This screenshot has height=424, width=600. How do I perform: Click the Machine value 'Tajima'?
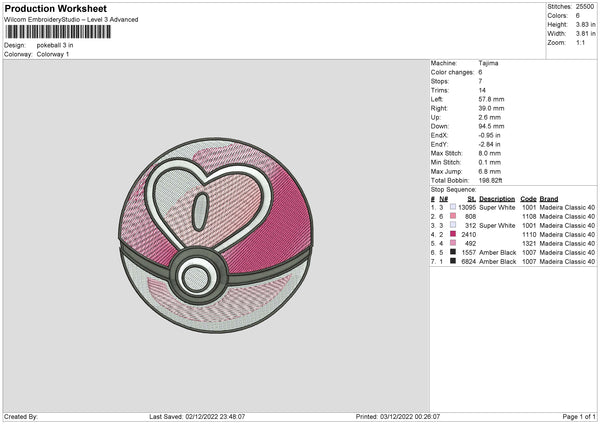(488, 63)
